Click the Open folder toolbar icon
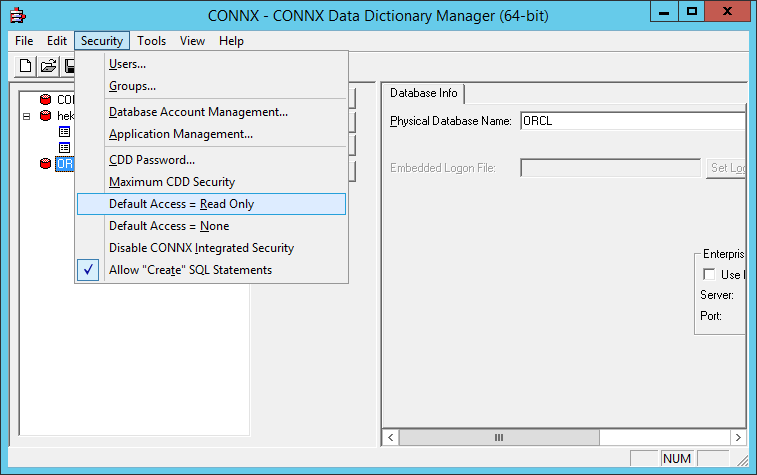The width and height of the screenshot is (757, 475). click(48, 66)
